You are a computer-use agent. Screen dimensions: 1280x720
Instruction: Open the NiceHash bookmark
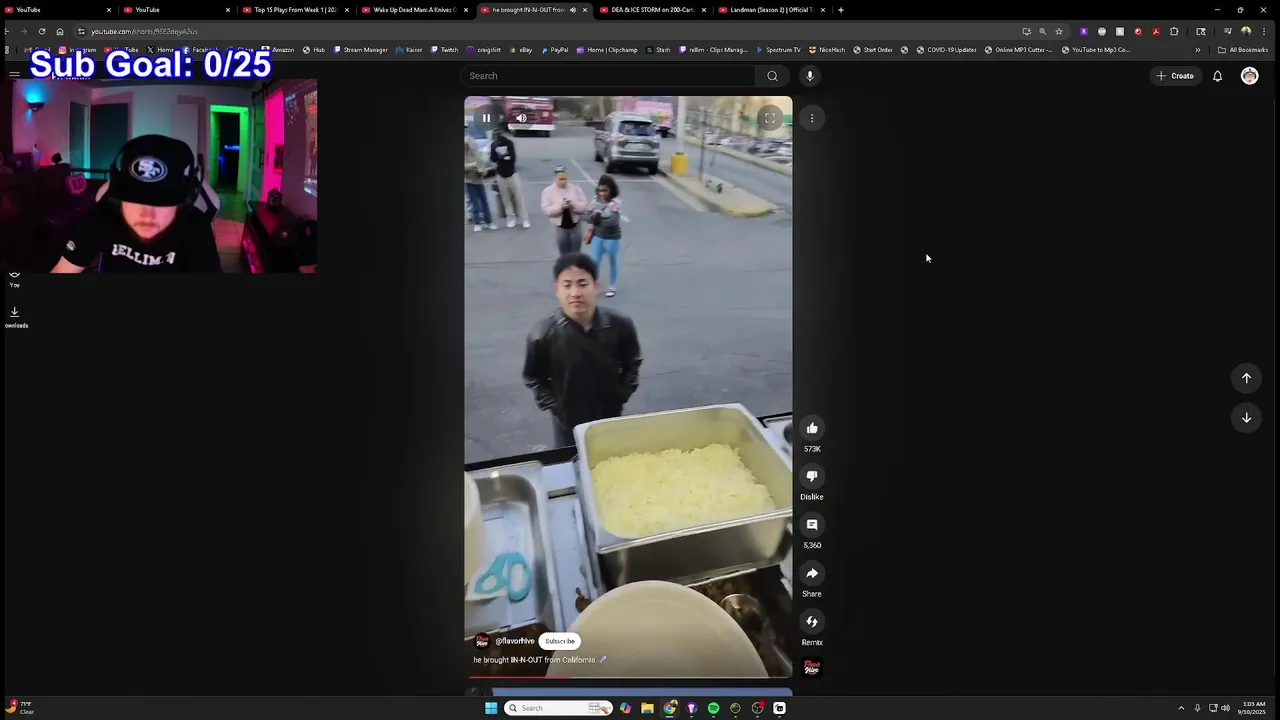(x=827, y=50)
